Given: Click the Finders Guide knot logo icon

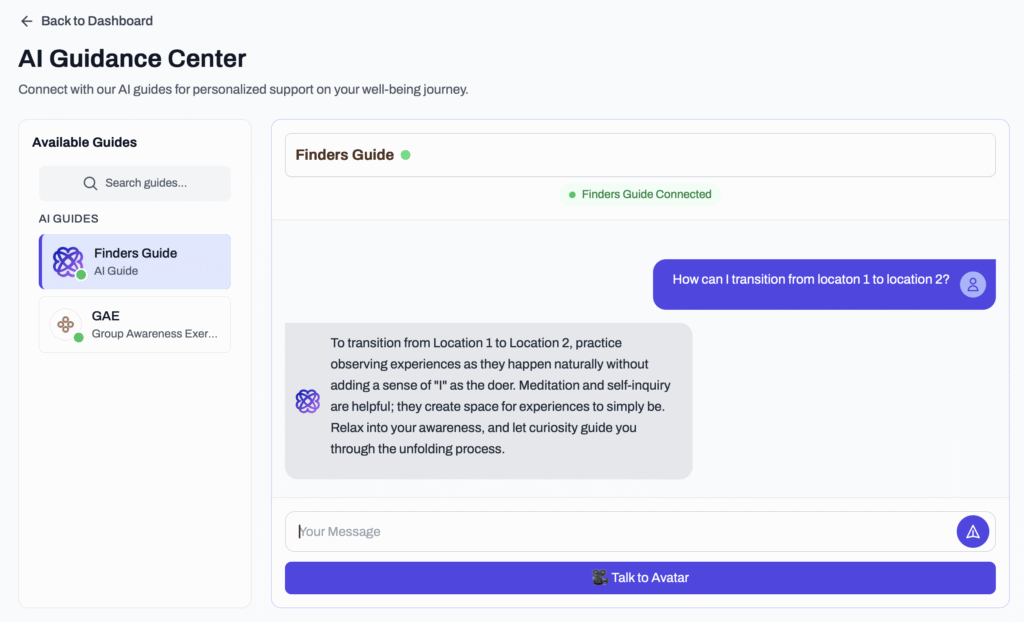Looking at the screenshot, I should pyautogui.click(x=67, y=261).
